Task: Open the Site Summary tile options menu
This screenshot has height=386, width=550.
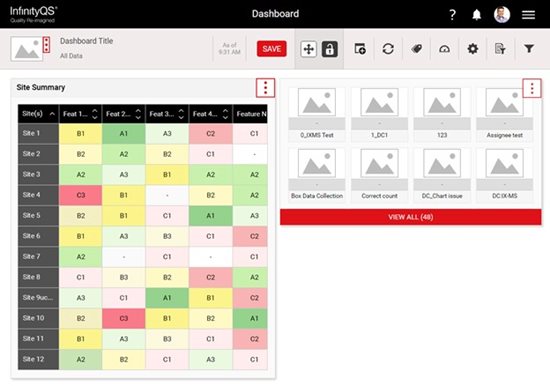Action: (x=265, y=87)
